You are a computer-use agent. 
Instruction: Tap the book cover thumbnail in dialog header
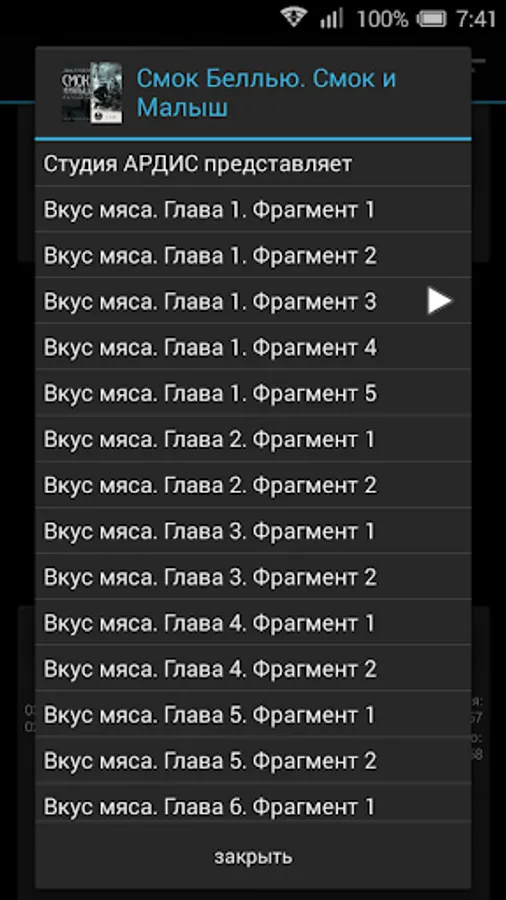pos(92,92)
